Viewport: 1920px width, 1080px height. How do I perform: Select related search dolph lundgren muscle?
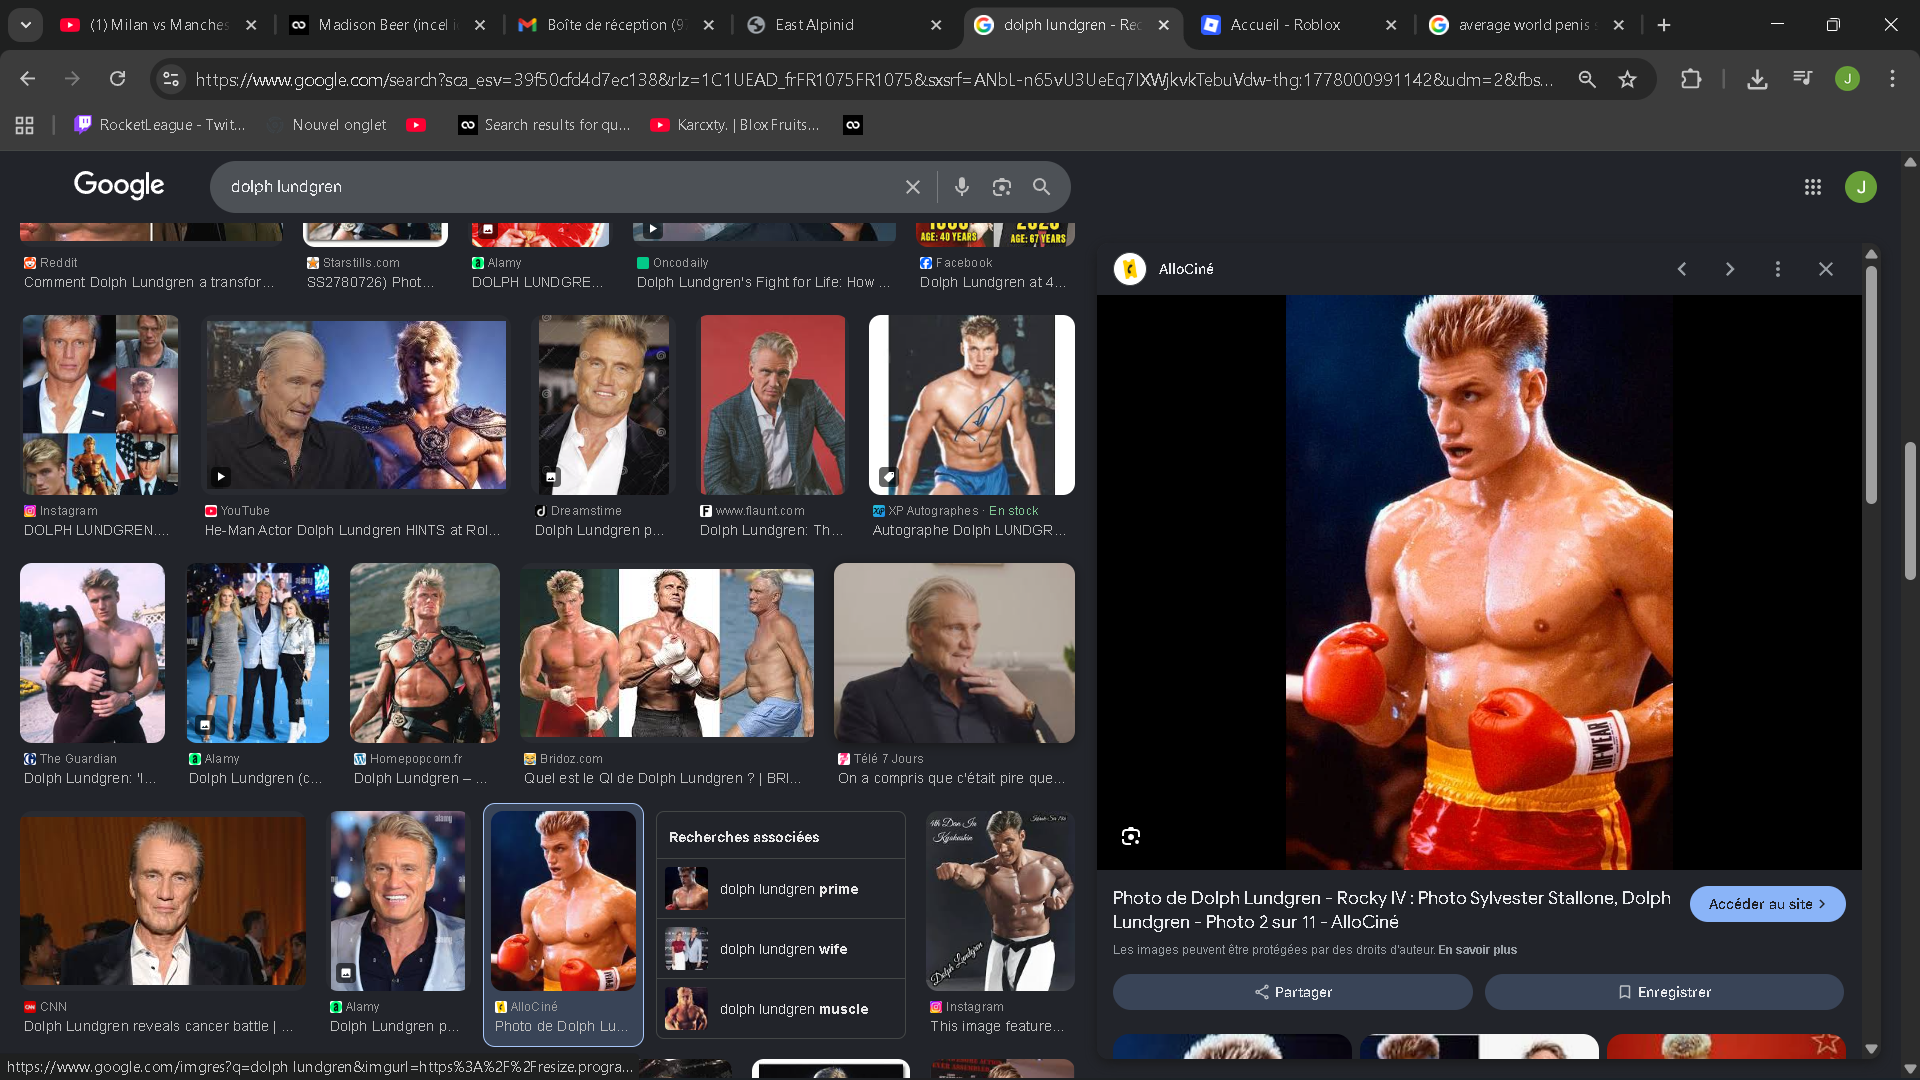[781, 1009]
